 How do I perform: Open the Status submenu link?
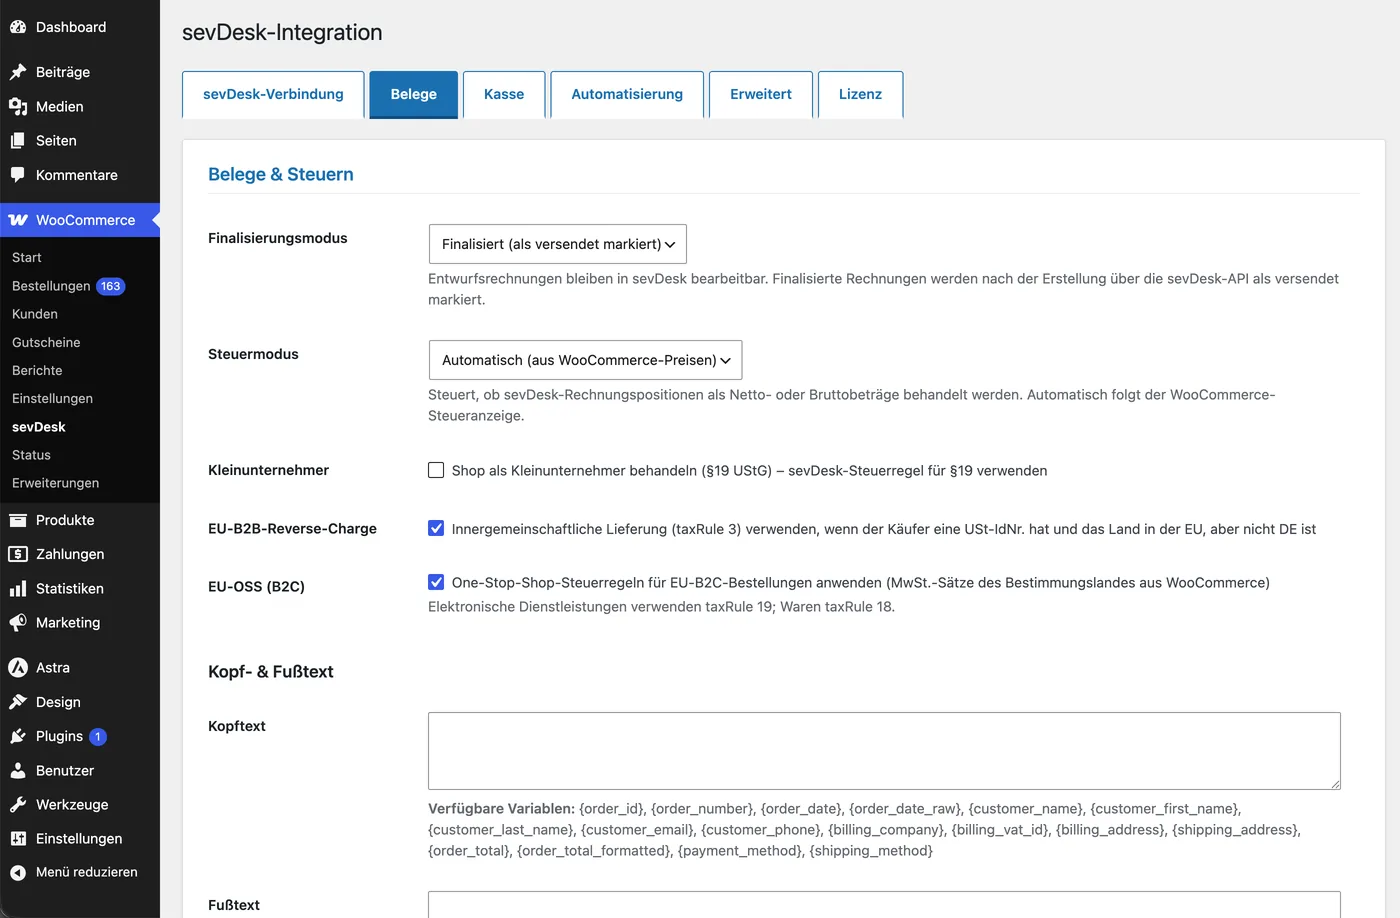coord(31,455)
